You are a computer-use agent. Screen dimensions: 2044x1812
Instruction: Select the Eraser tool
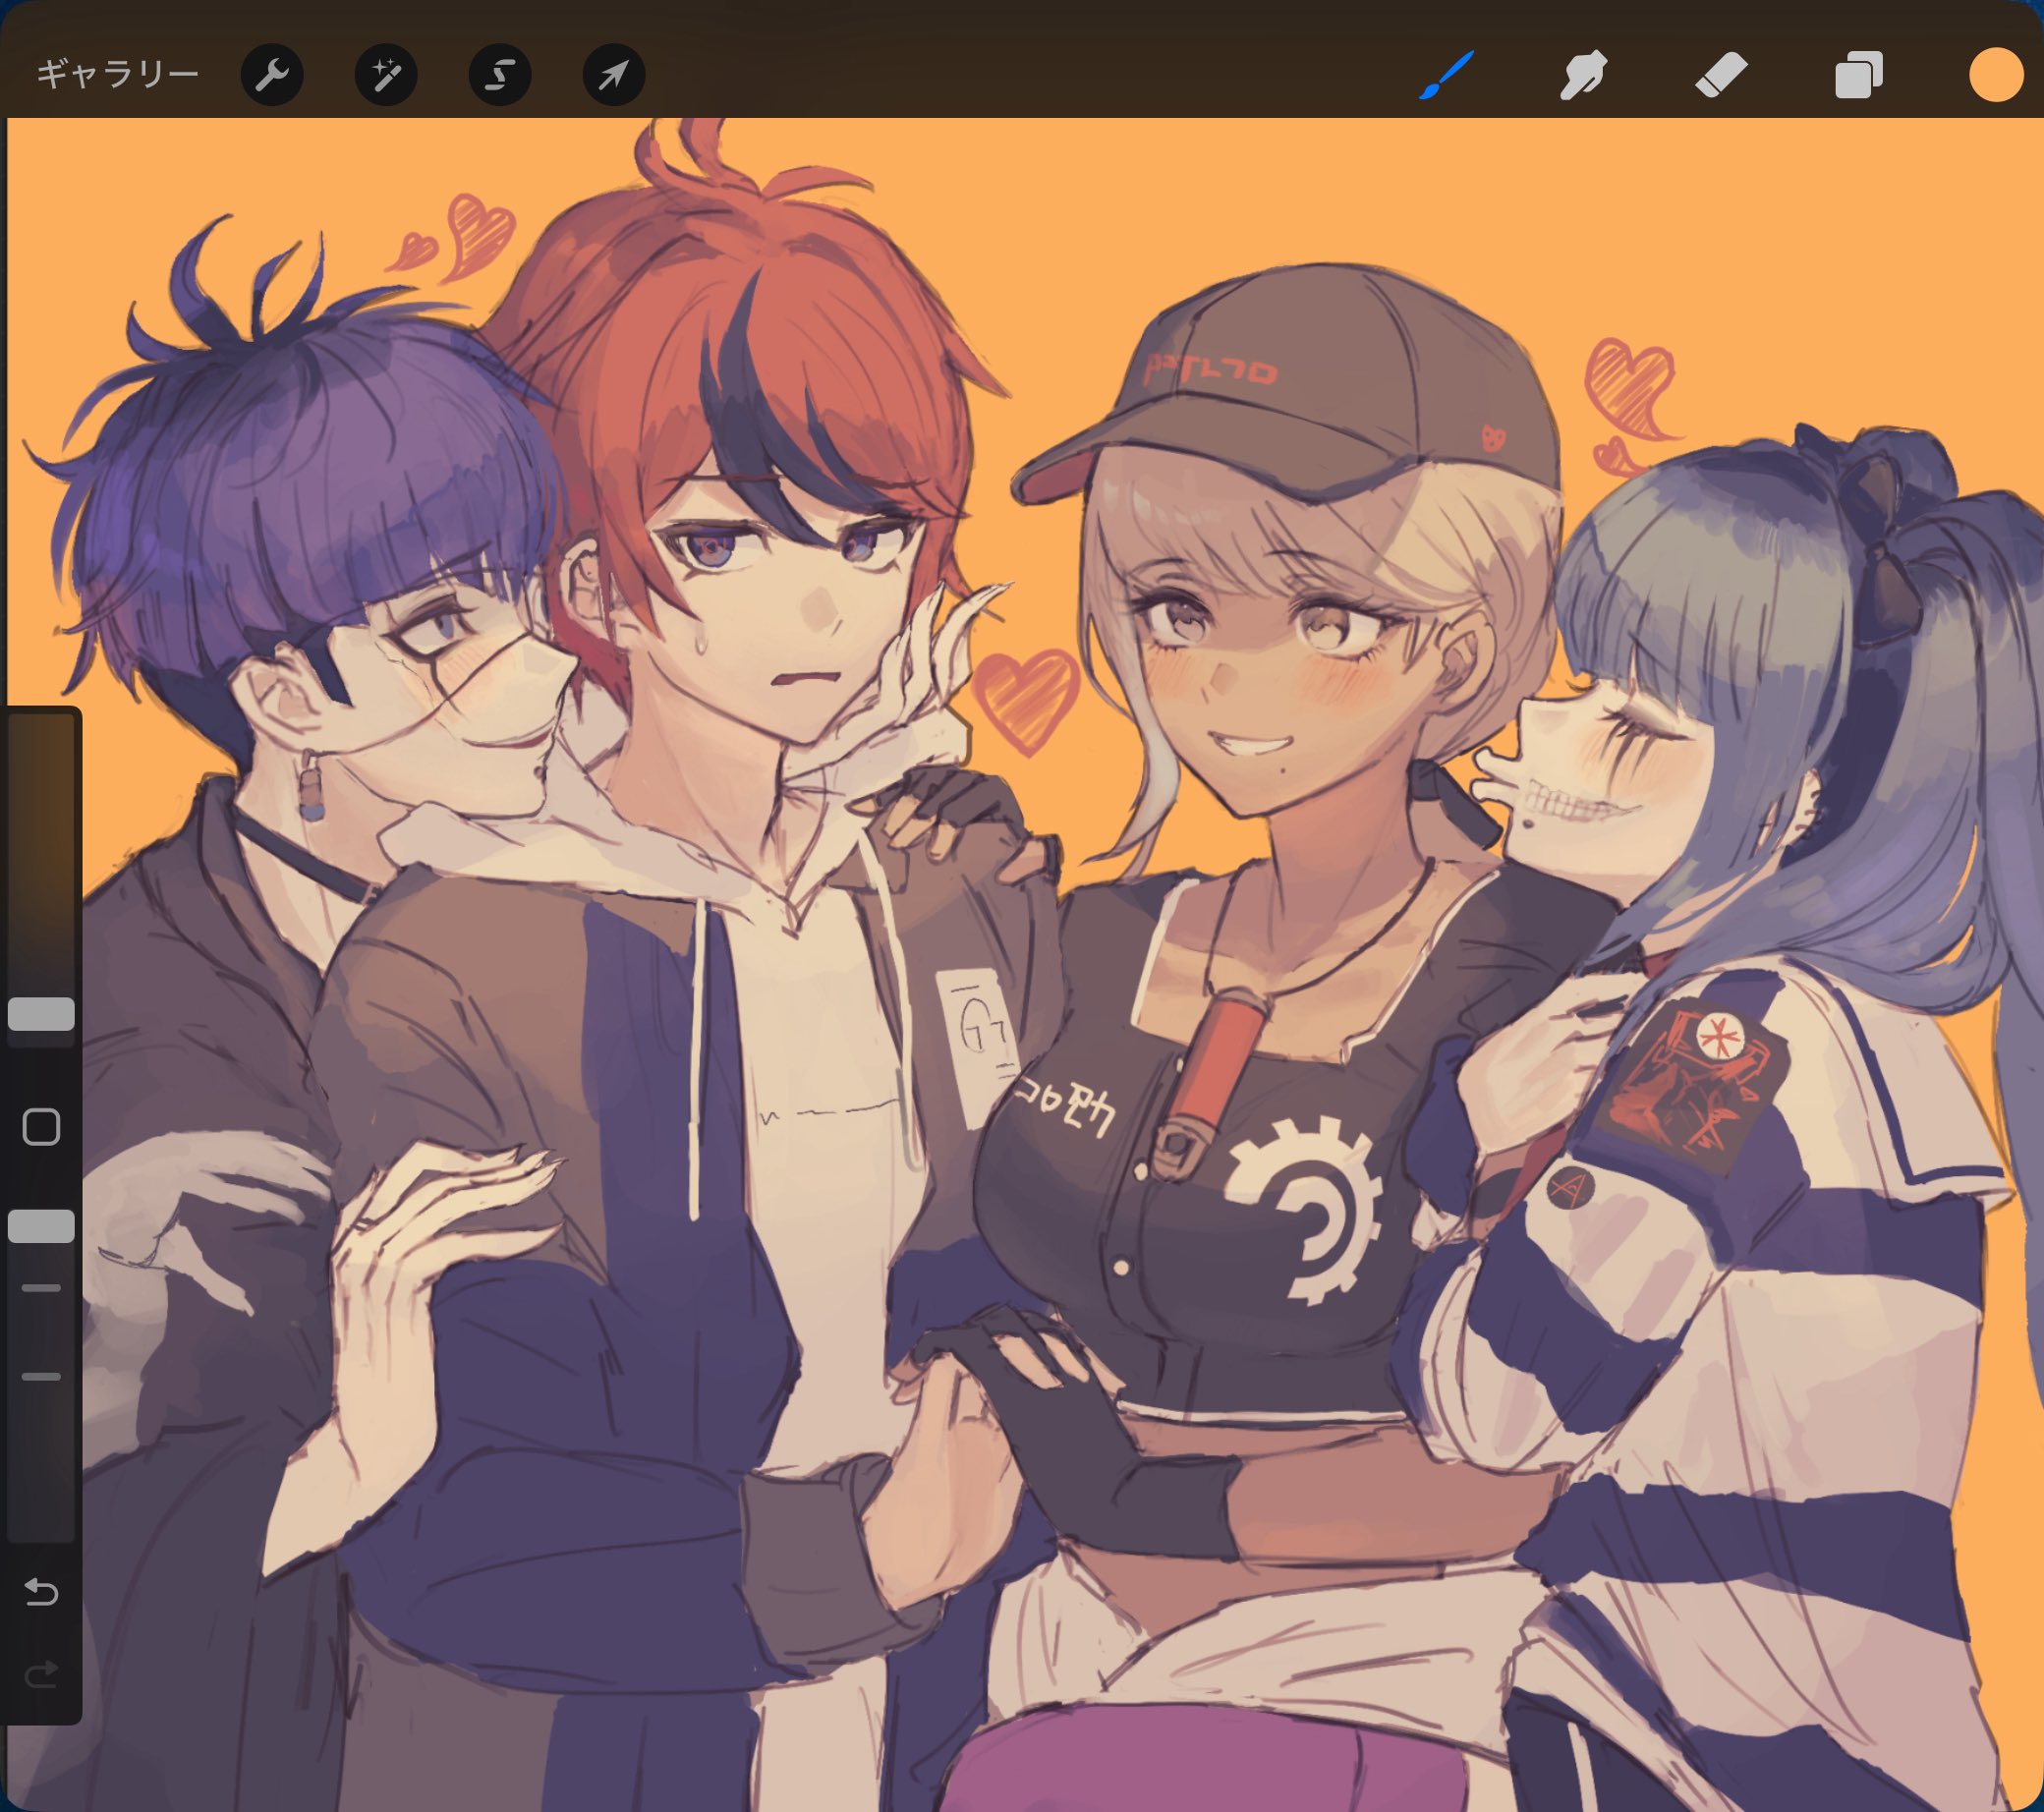coord(1721,75)
